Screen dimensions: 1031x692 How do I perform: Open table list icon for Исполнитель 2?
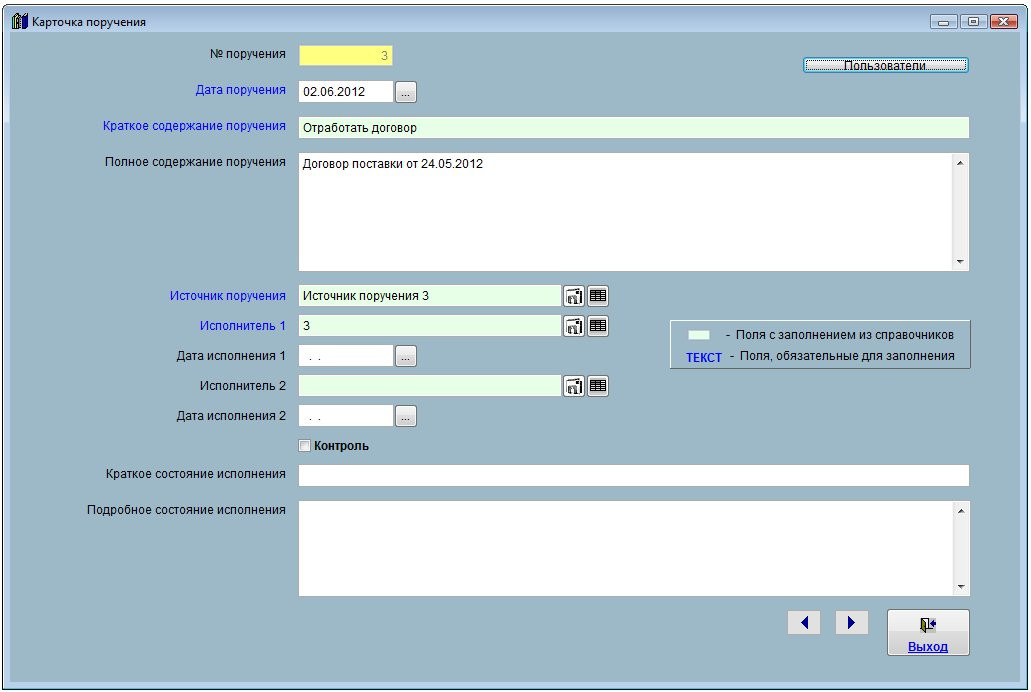[598, 386]
